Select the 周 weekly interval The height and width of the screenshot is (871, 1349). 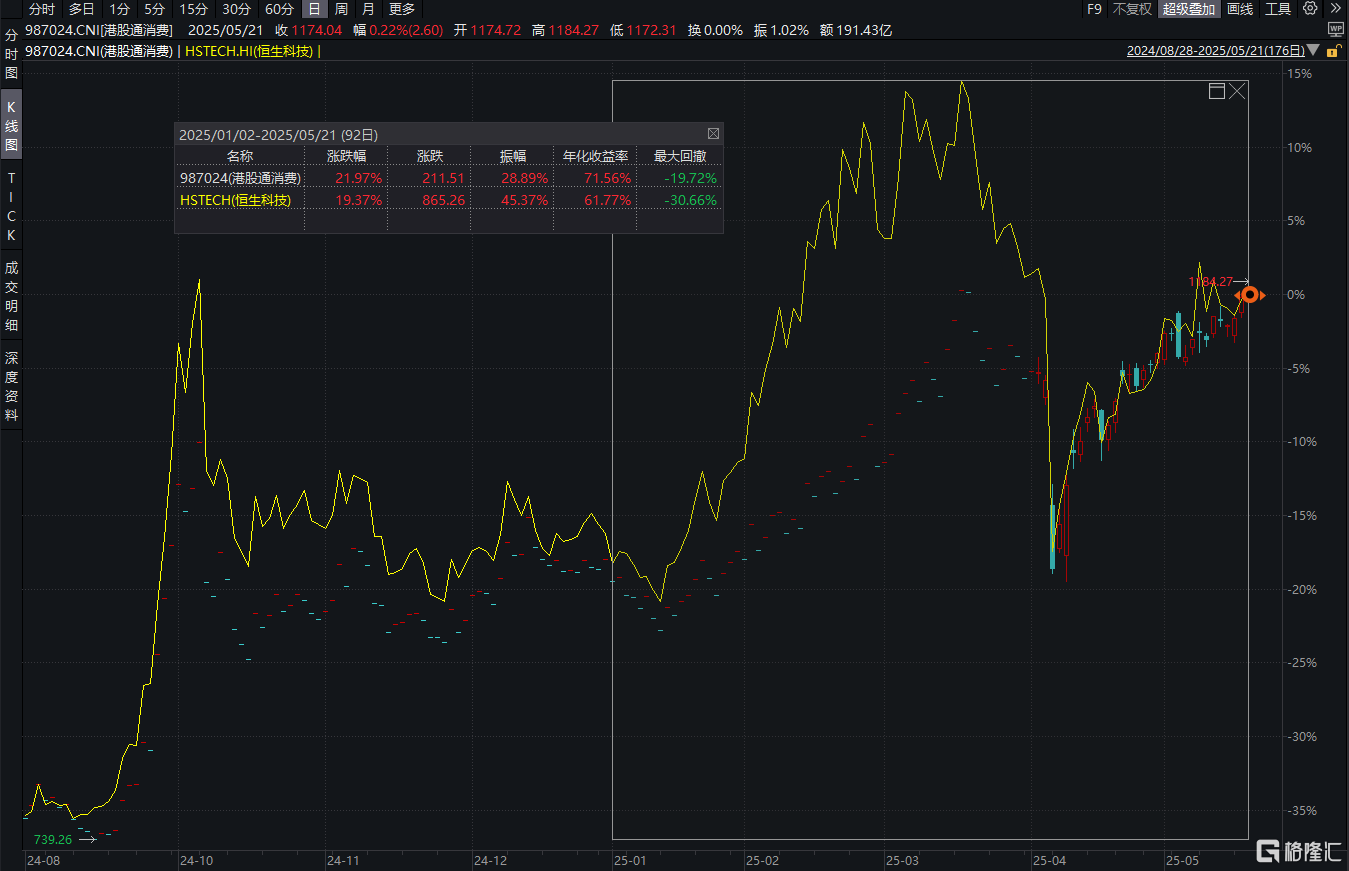click(x=341, y=9)
